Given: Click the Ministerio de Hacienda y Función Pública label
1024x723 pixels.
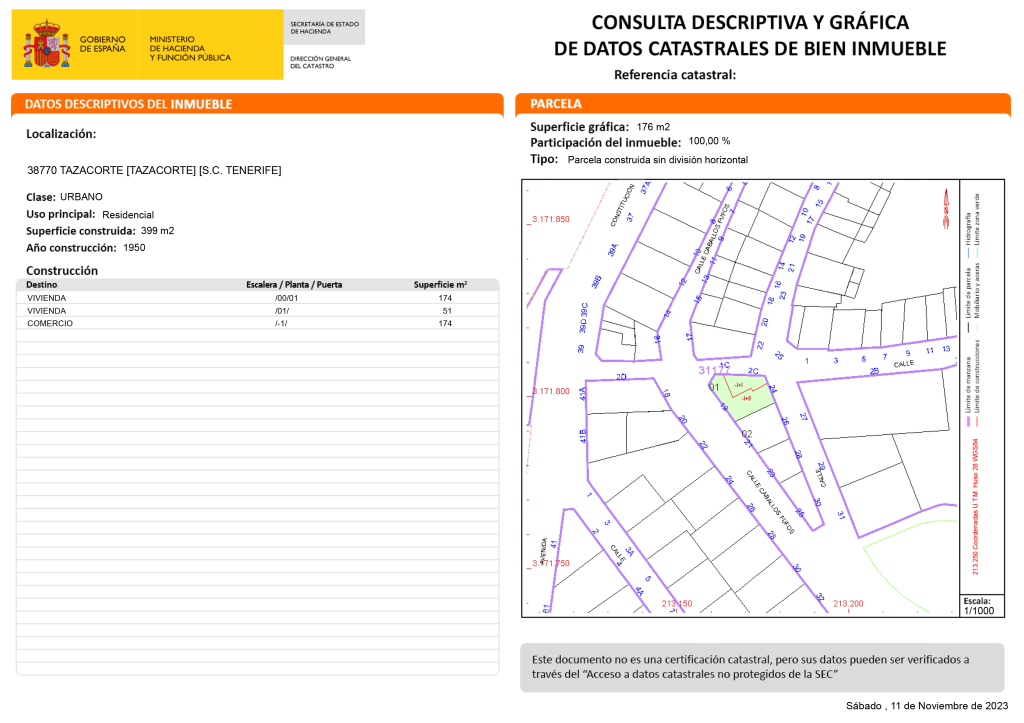Looking at the screenshot, I should [x=189, y=48].
